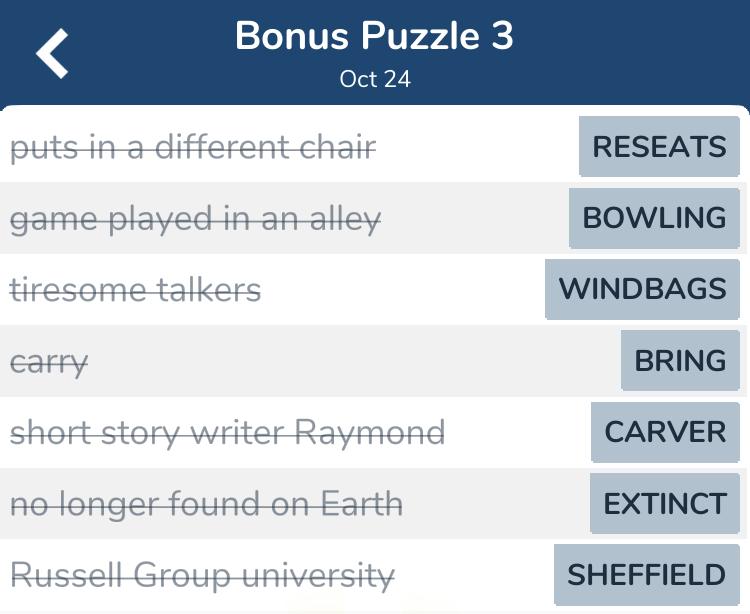Viewport: 750px width, 614px height.
Task: Tap the blue header bar background
Action: click(x=622, y=53)
